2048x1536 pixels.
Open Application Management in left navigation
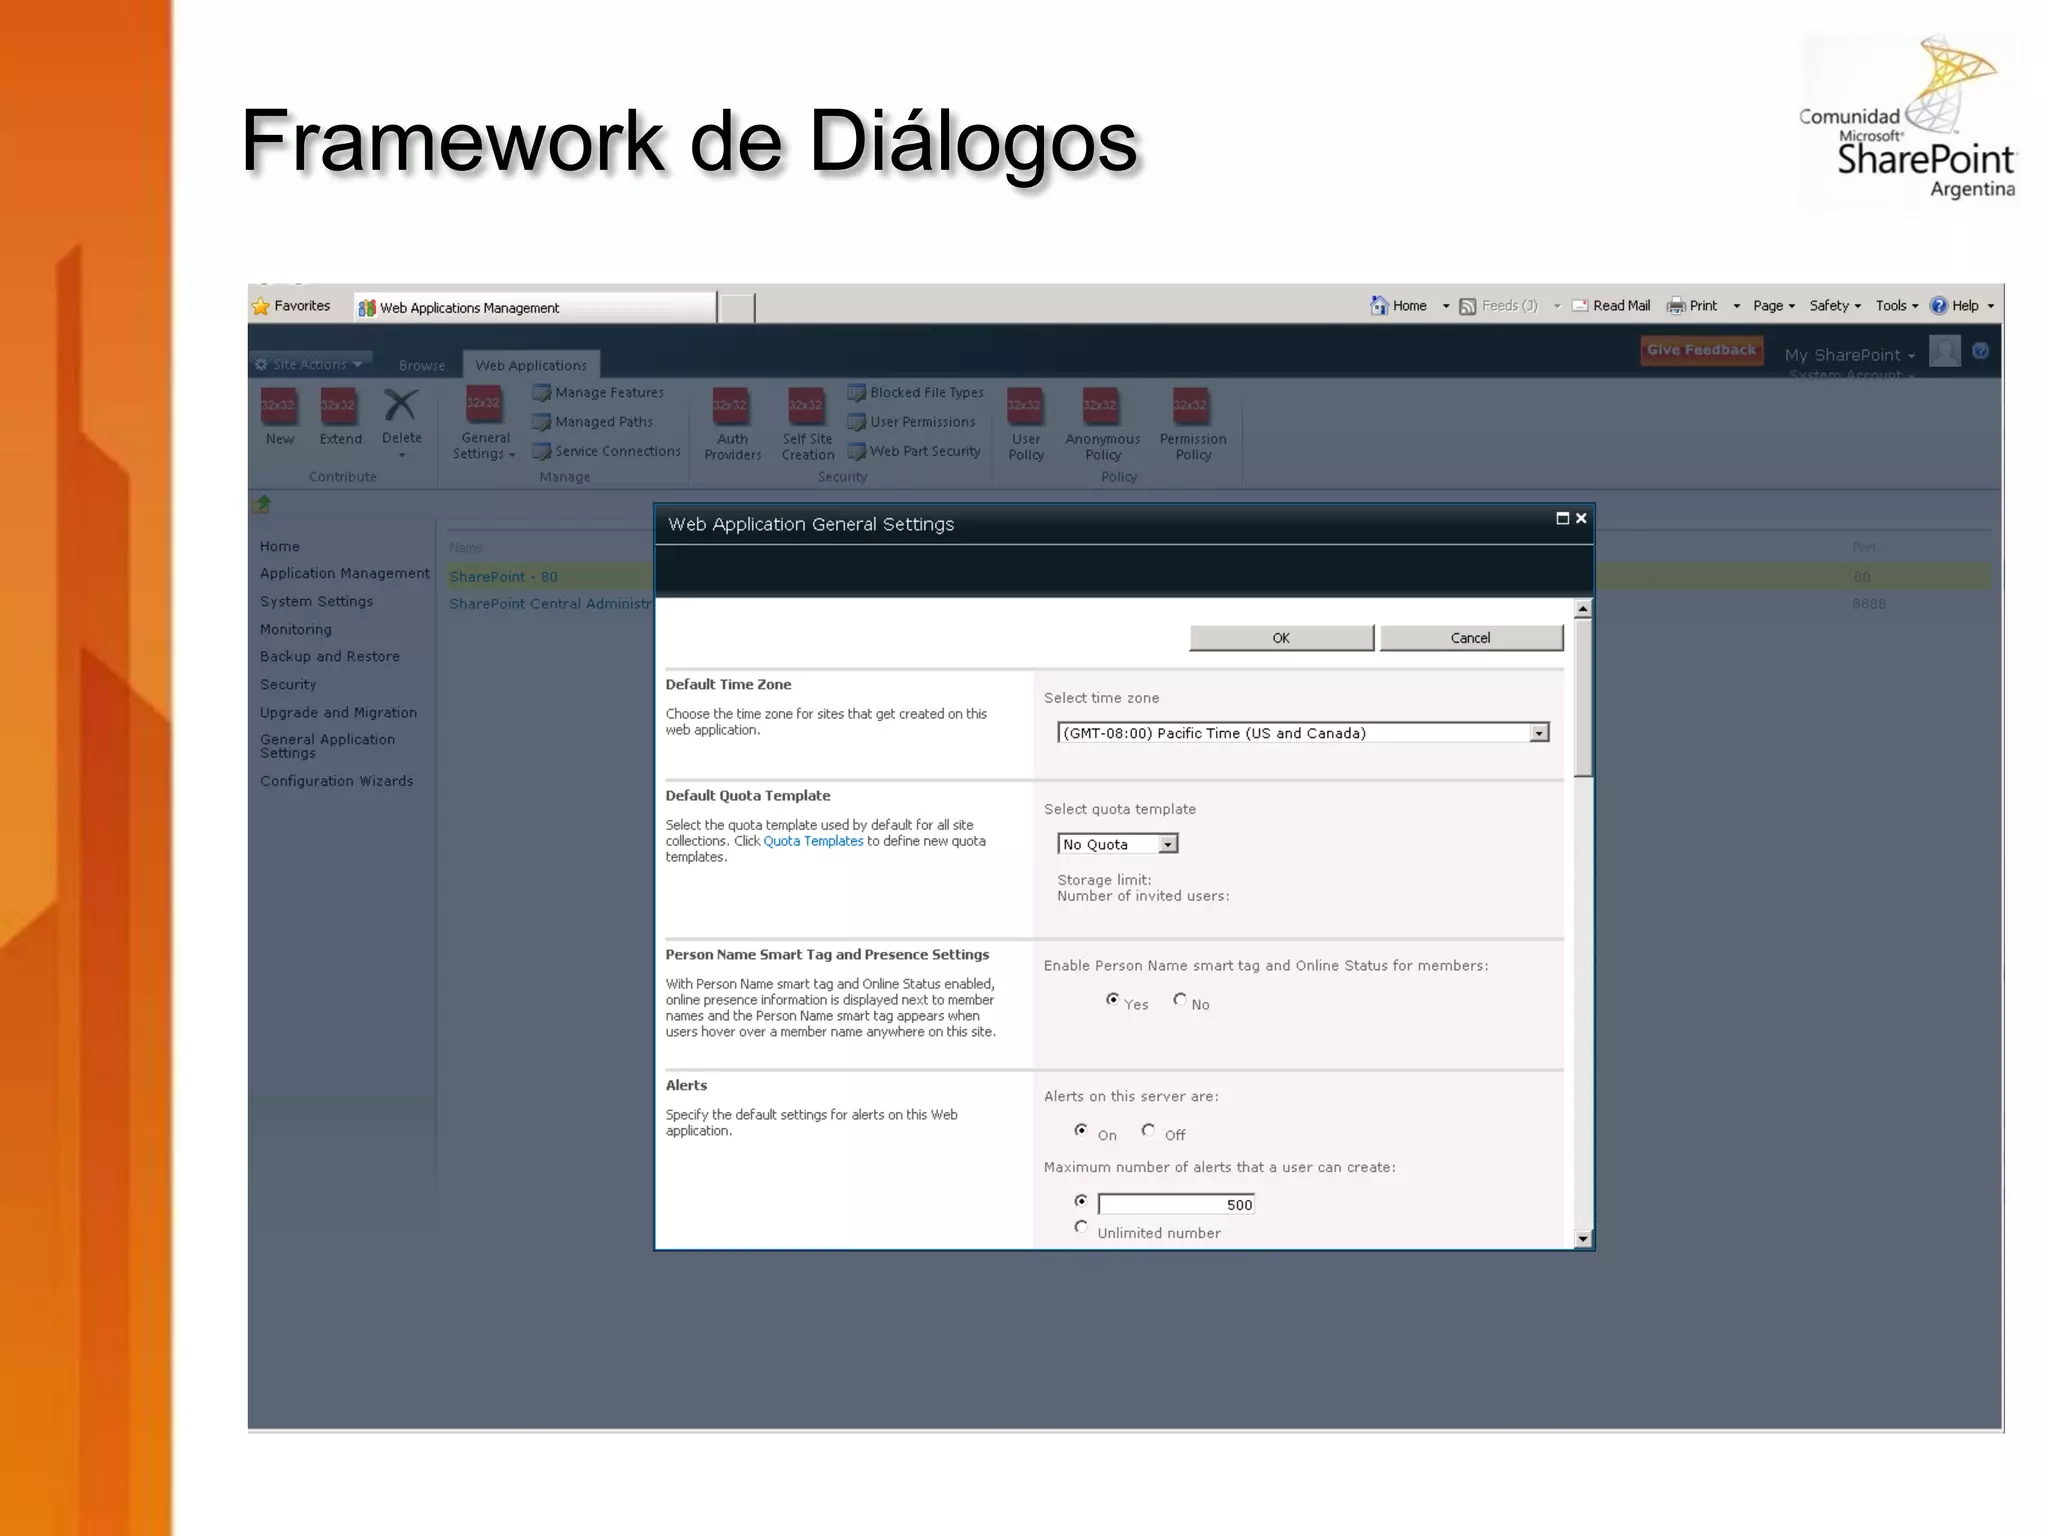pyautogui.click(x=345, y=573)
